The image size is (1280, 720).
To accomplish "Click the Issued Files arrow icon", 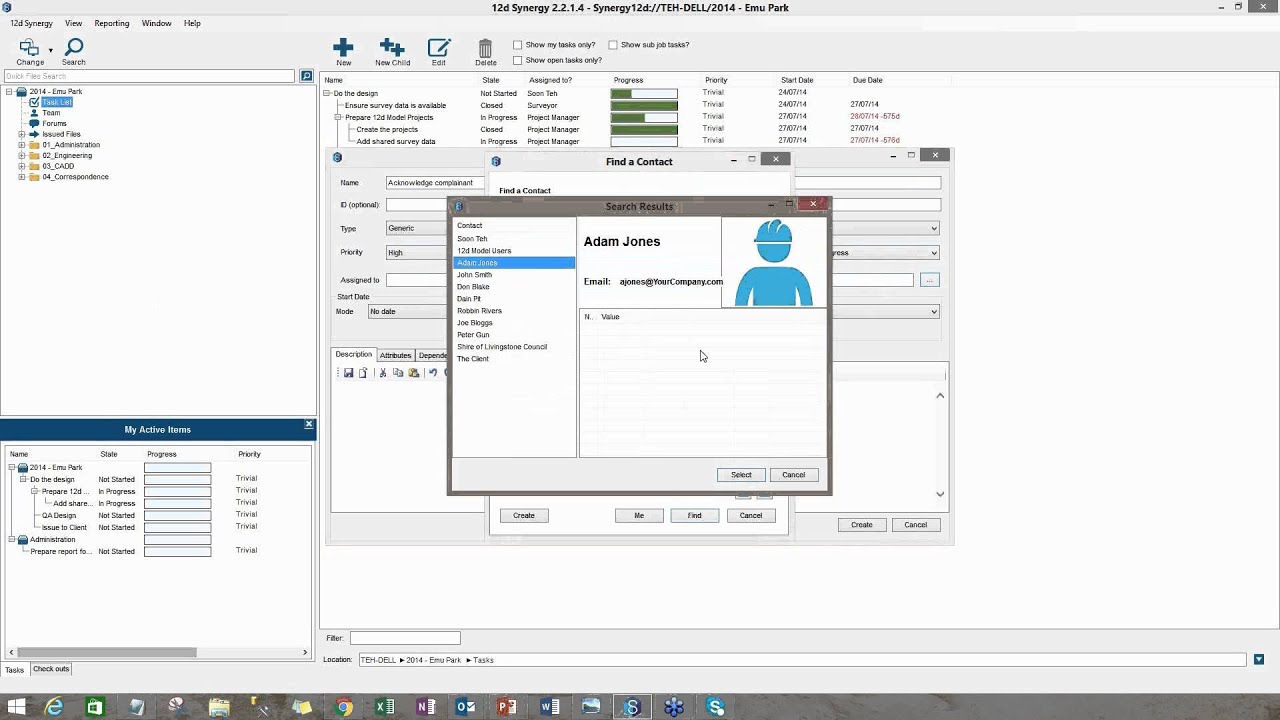I will (x=34, y=134).
